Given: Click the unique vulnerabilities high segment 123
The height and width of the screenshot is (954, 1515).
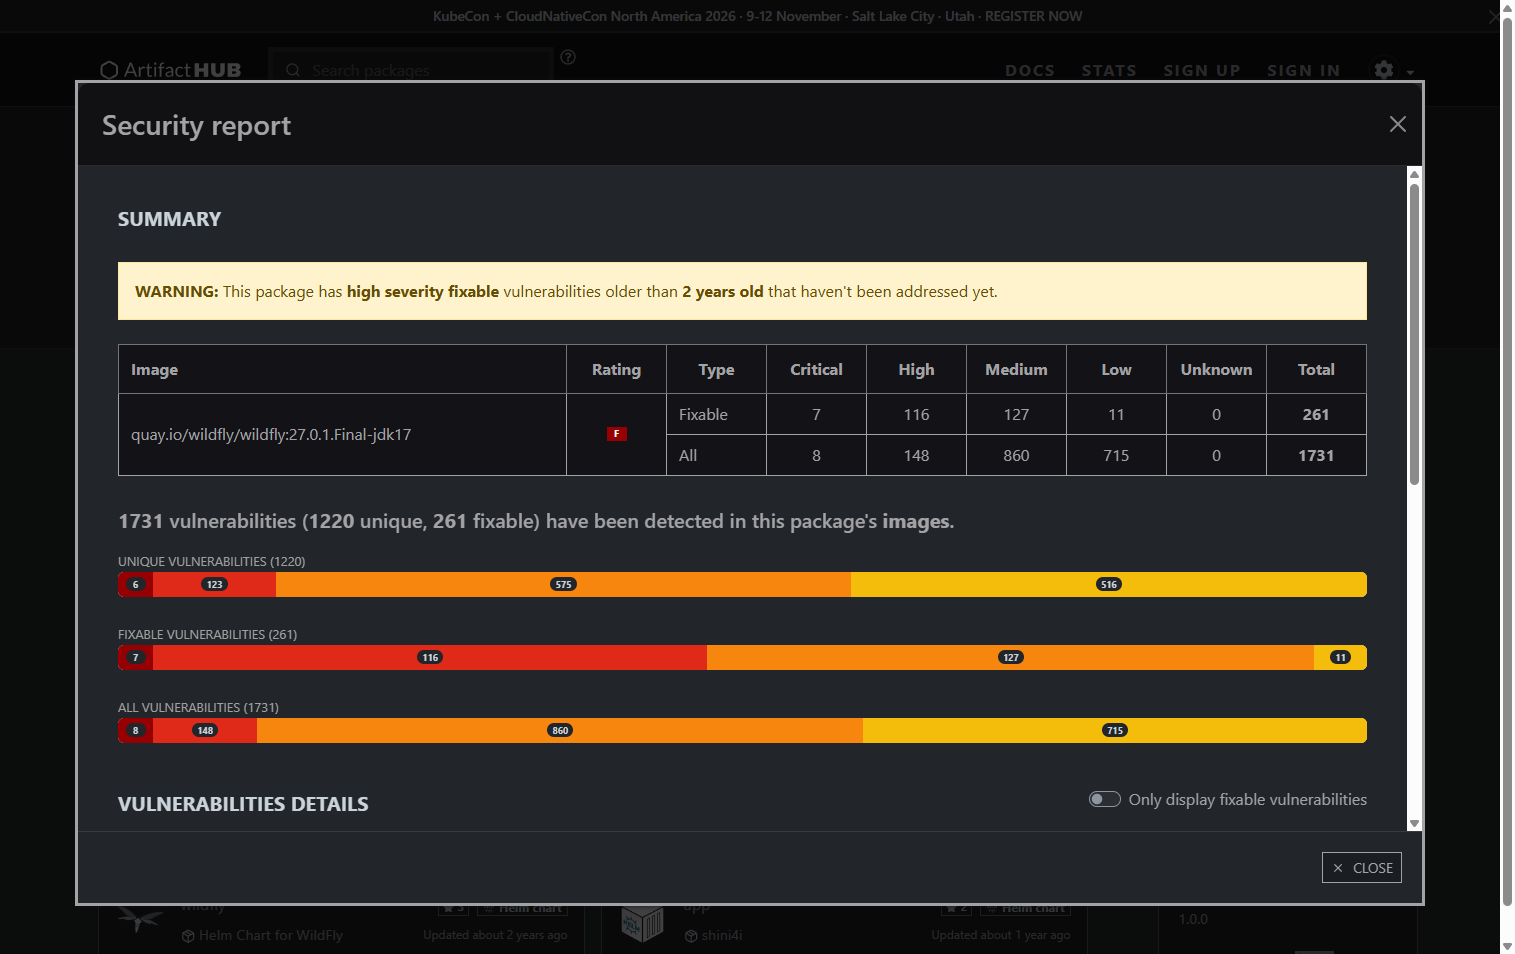Looking at the screenshot, I should (214, 584).
